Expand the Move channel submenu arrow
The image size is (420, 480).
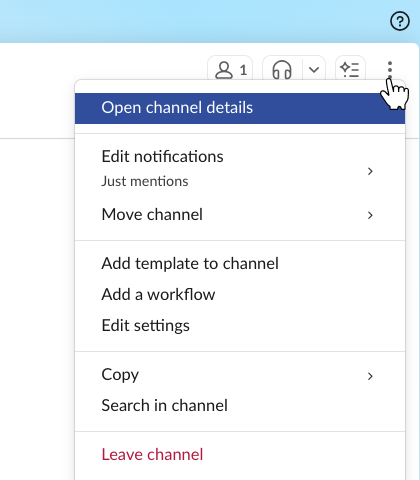[x=370, y=215]
